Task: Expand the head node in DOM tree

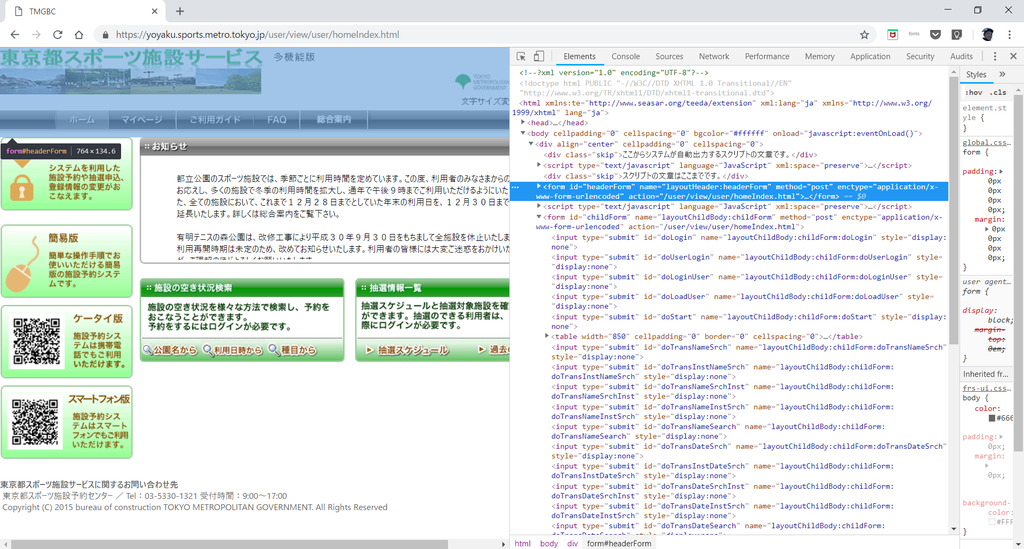Action: (x=523, y=122)
